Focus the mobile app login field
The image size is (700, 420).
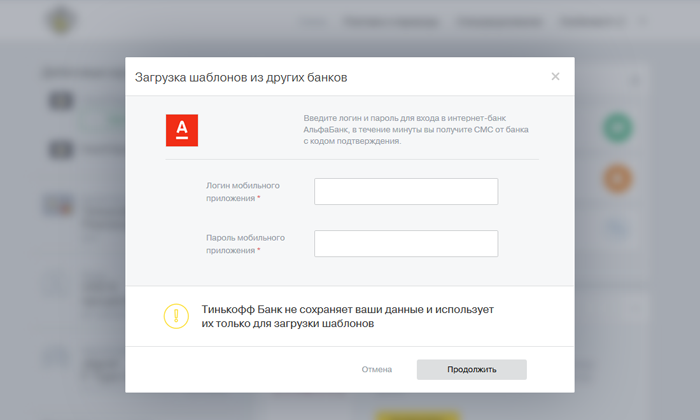[406, 191]
